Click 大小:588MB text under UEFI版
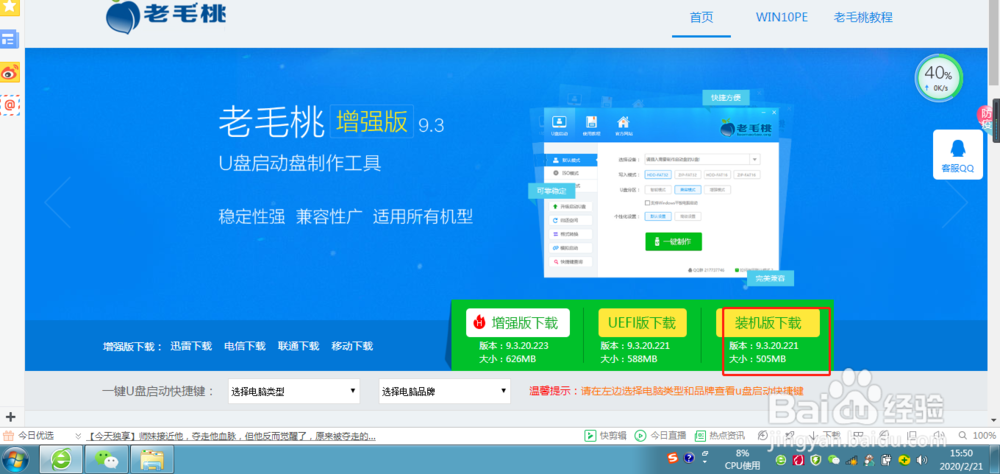 point(629,359)
